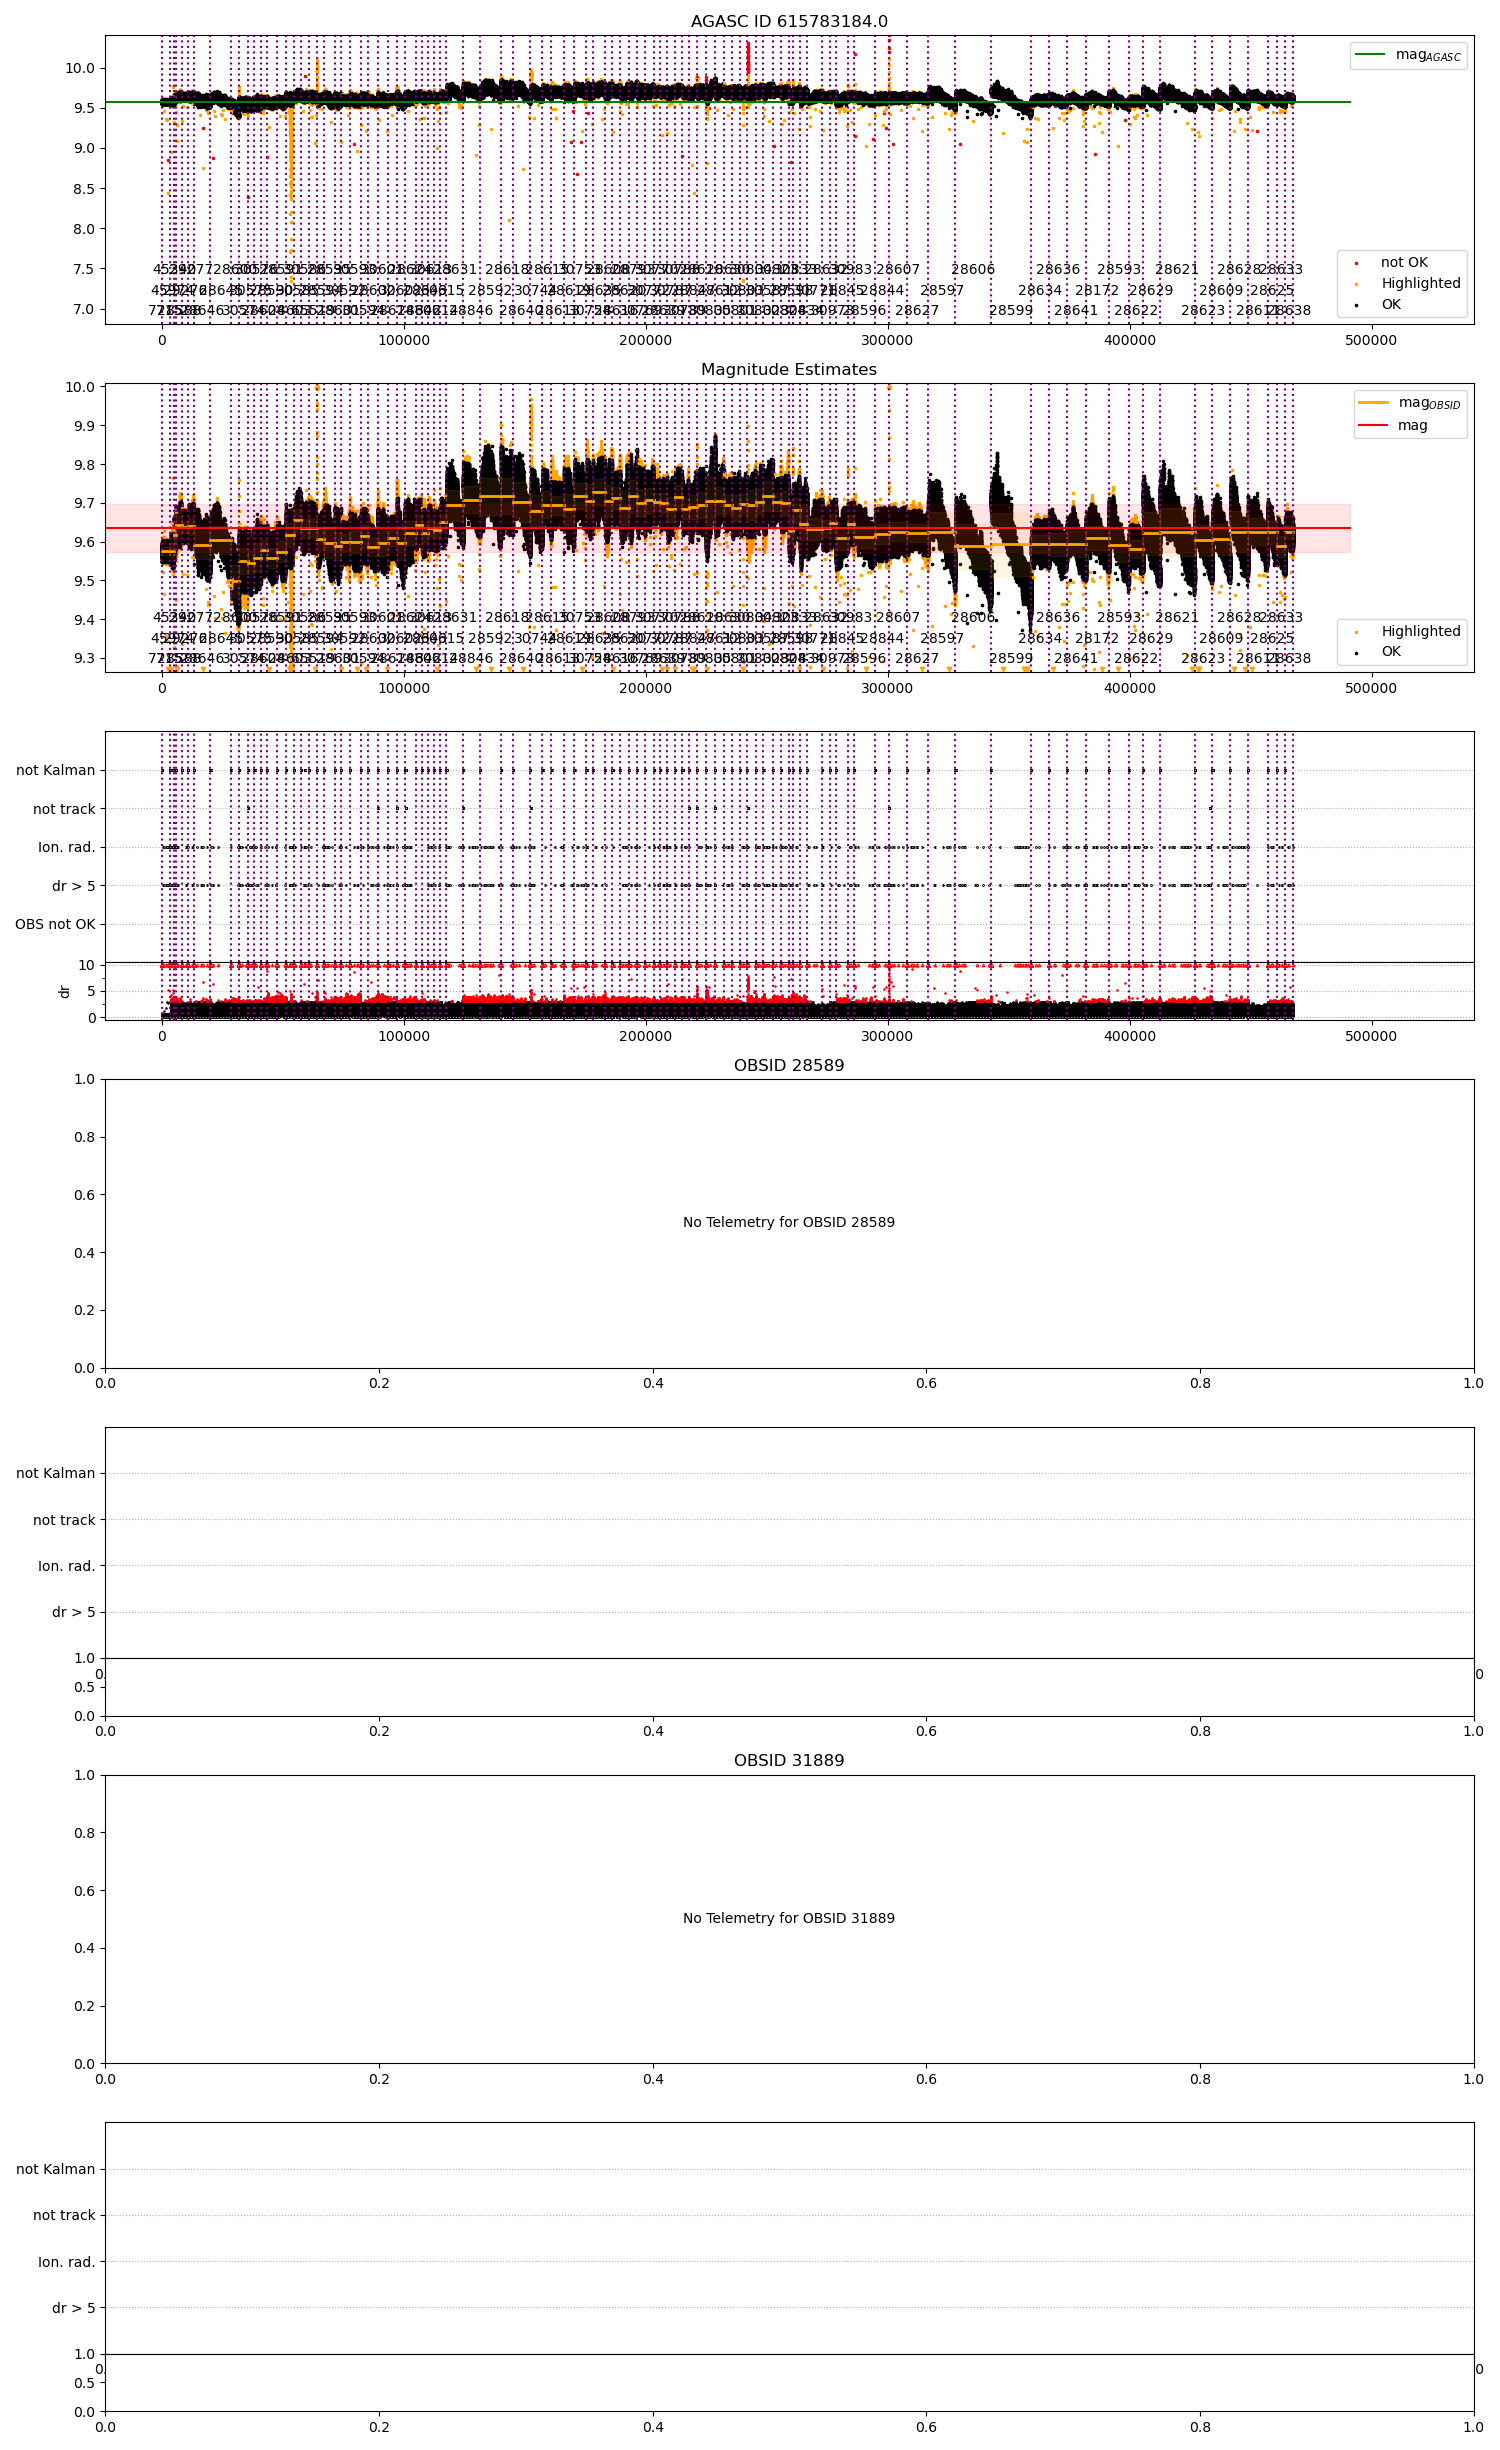Click the '8.0' y-axis tick label

(x=83, y=229)
